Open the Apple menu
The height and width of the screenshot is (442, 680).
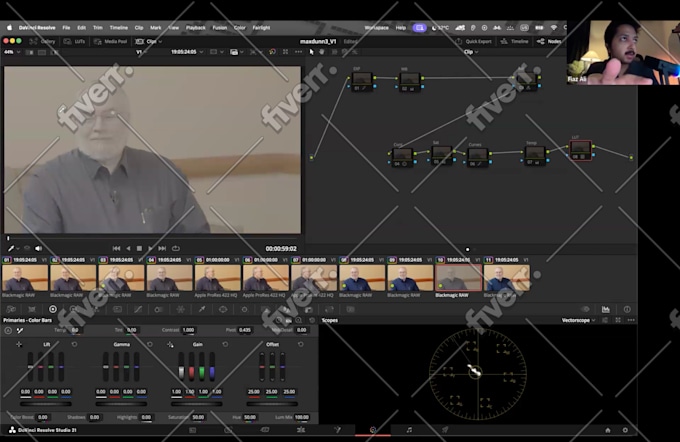10,27
